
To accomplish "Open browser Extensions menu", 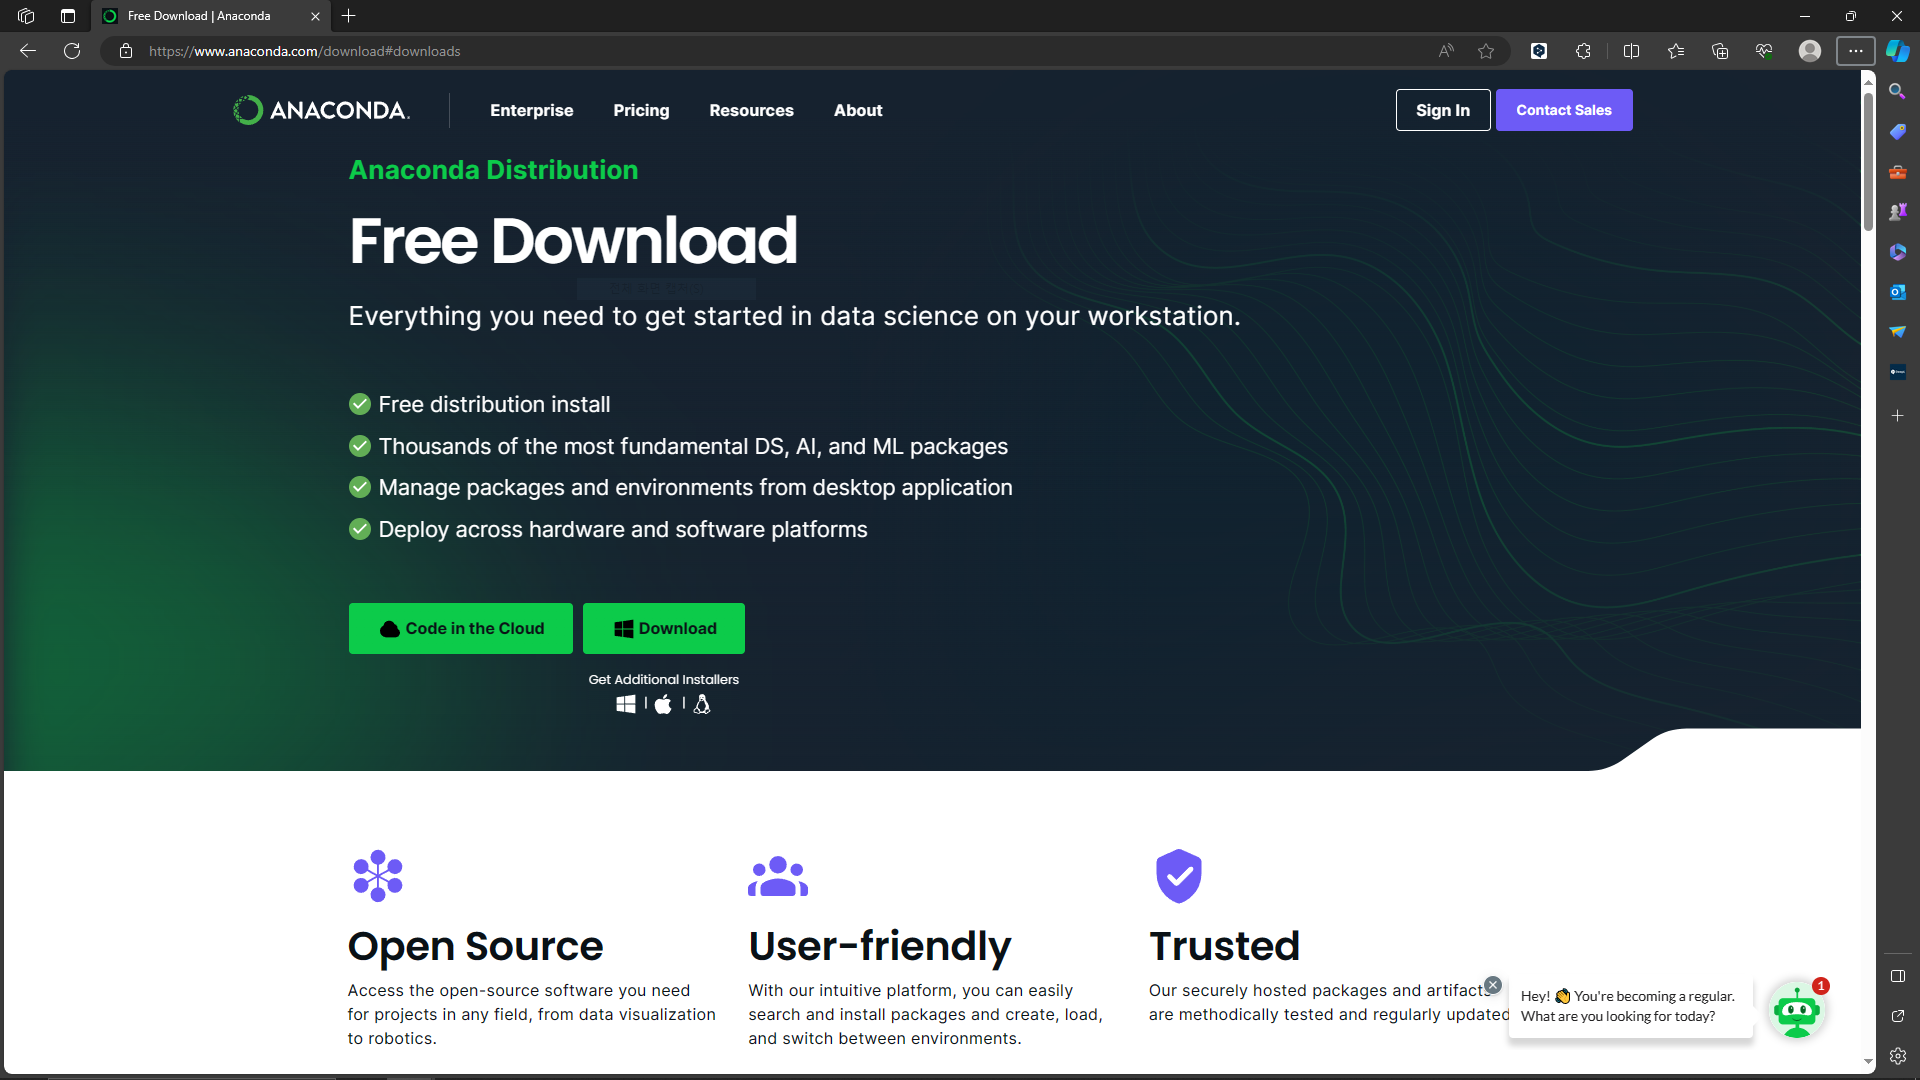I will 1583,51.
